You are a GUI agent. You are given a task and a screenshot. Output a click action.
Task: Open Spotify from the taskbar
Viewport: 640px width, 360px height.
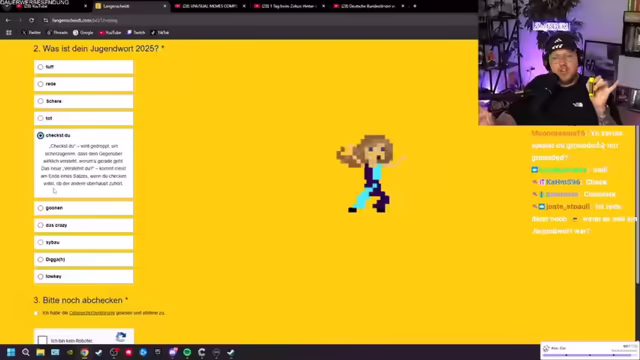point(187,352)
